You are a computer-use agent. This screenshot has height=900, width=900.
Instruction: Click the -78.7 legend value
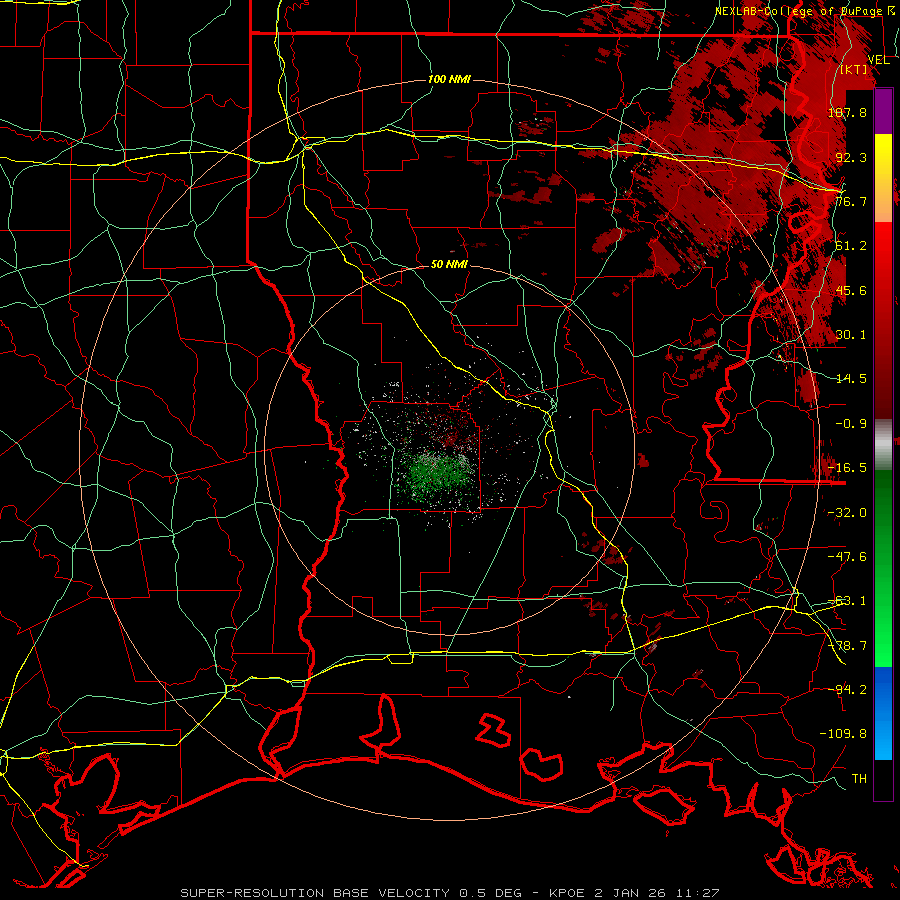coord(847,645)
